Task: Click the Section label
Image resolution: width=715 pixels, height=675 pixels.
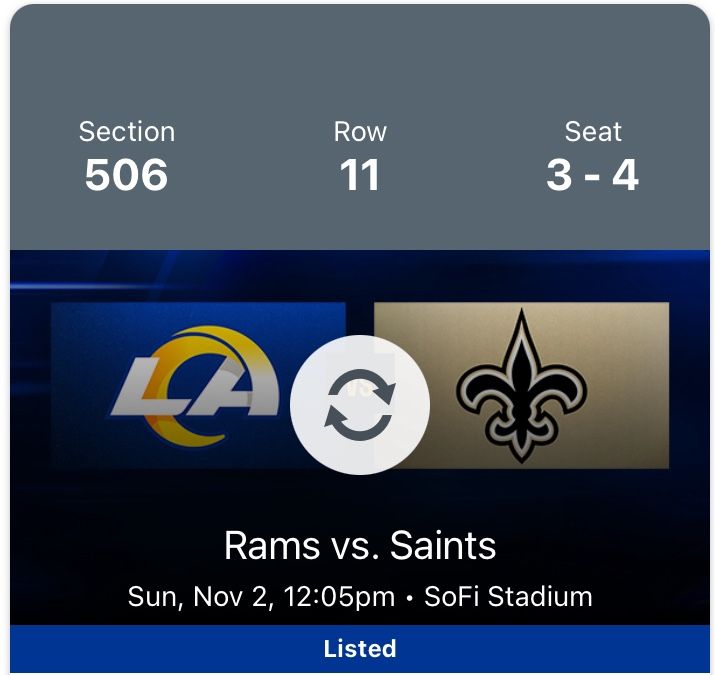Action: coord(127,132)
